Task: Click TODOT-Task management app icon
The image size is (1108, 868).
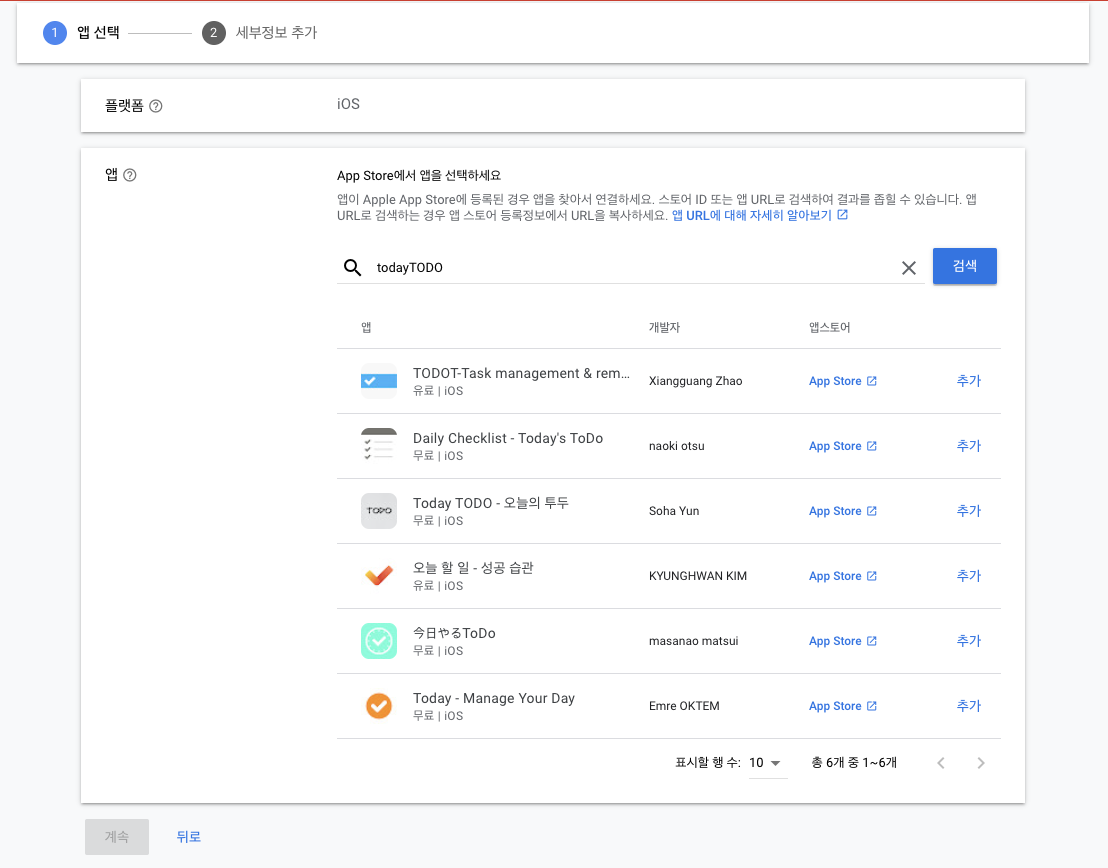Action: click(379, 381)
